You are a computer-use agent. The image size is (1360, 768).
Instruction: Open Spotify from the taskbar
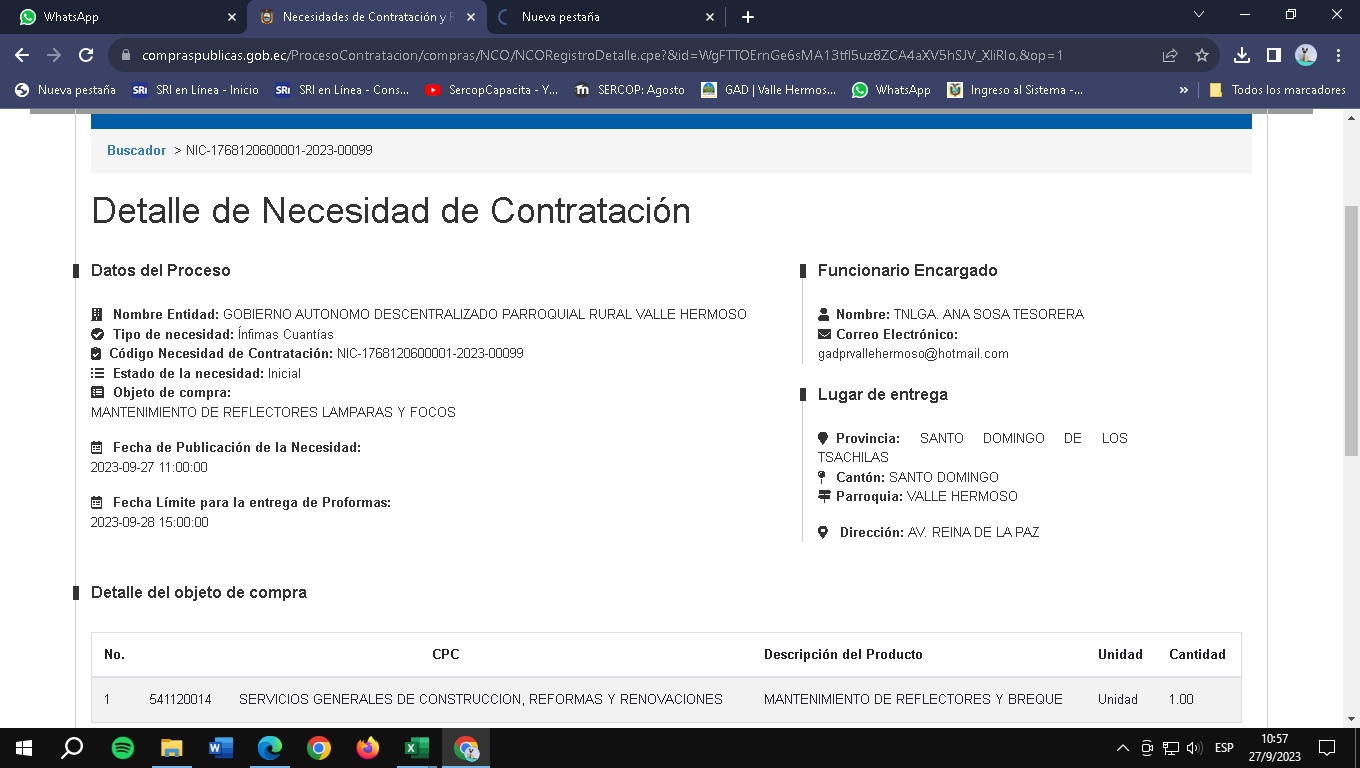coord(123,748)
